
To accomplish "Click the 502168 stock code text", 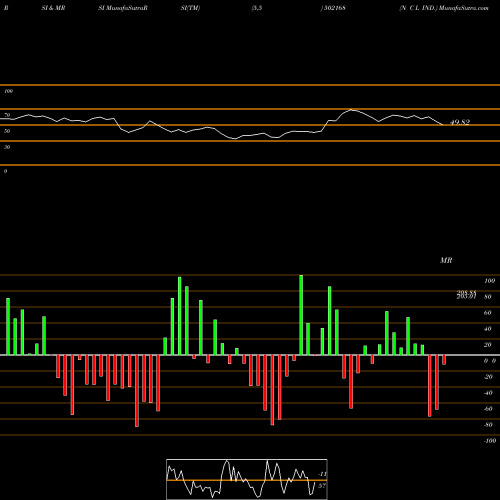I will (x=334, y=8).
